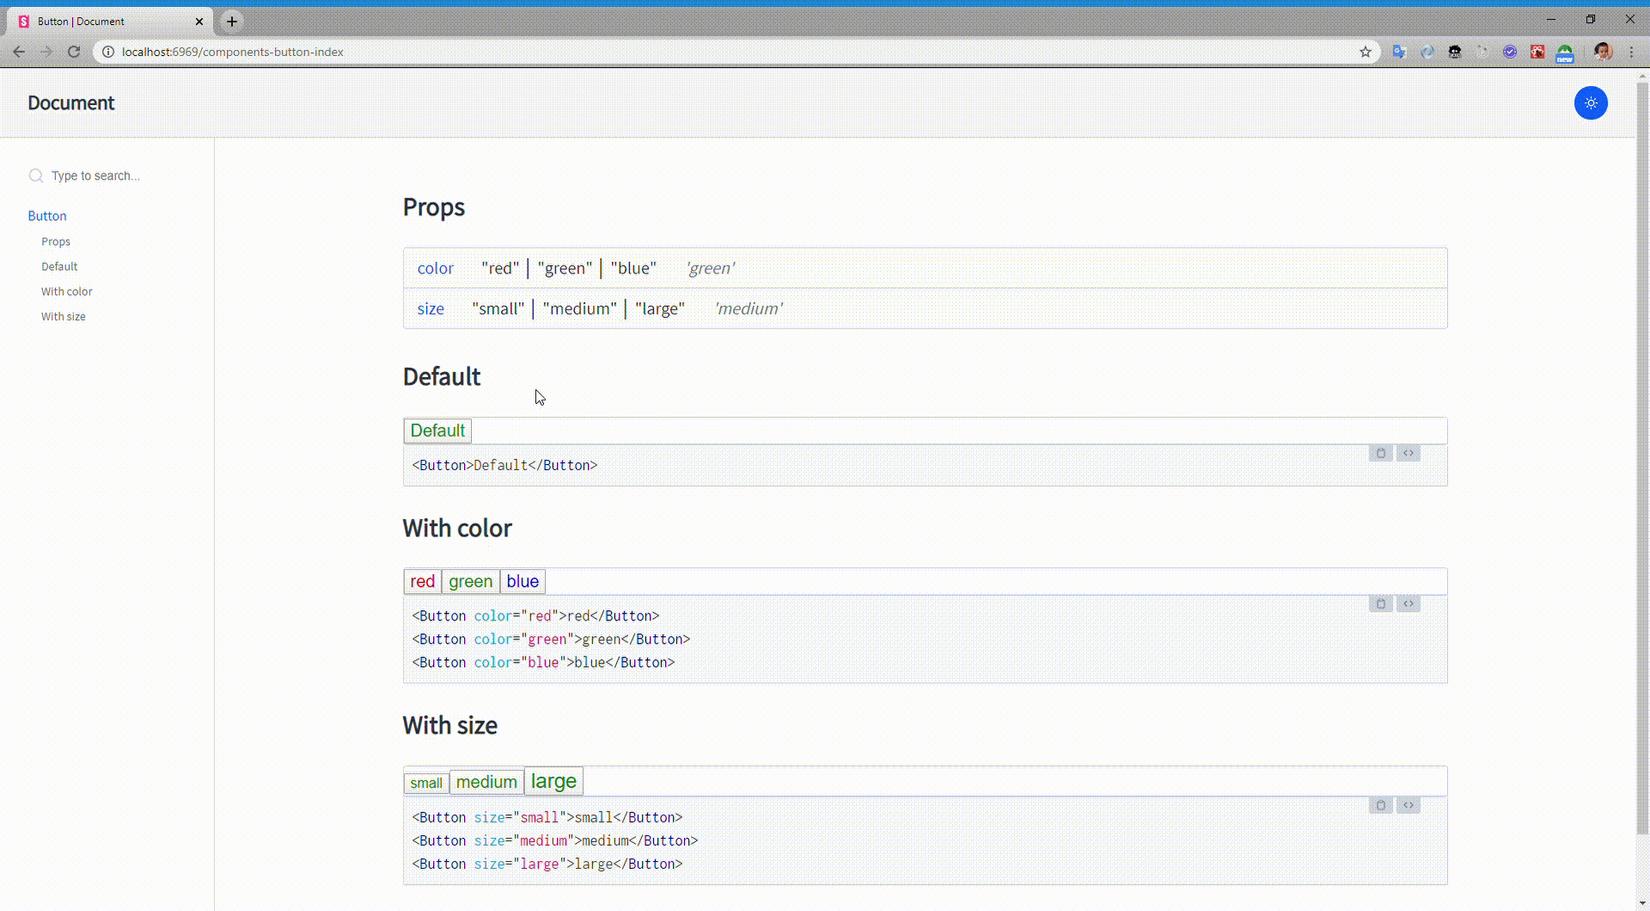
Task: Jump to With color sidebar entry
Action: [66, 292]
